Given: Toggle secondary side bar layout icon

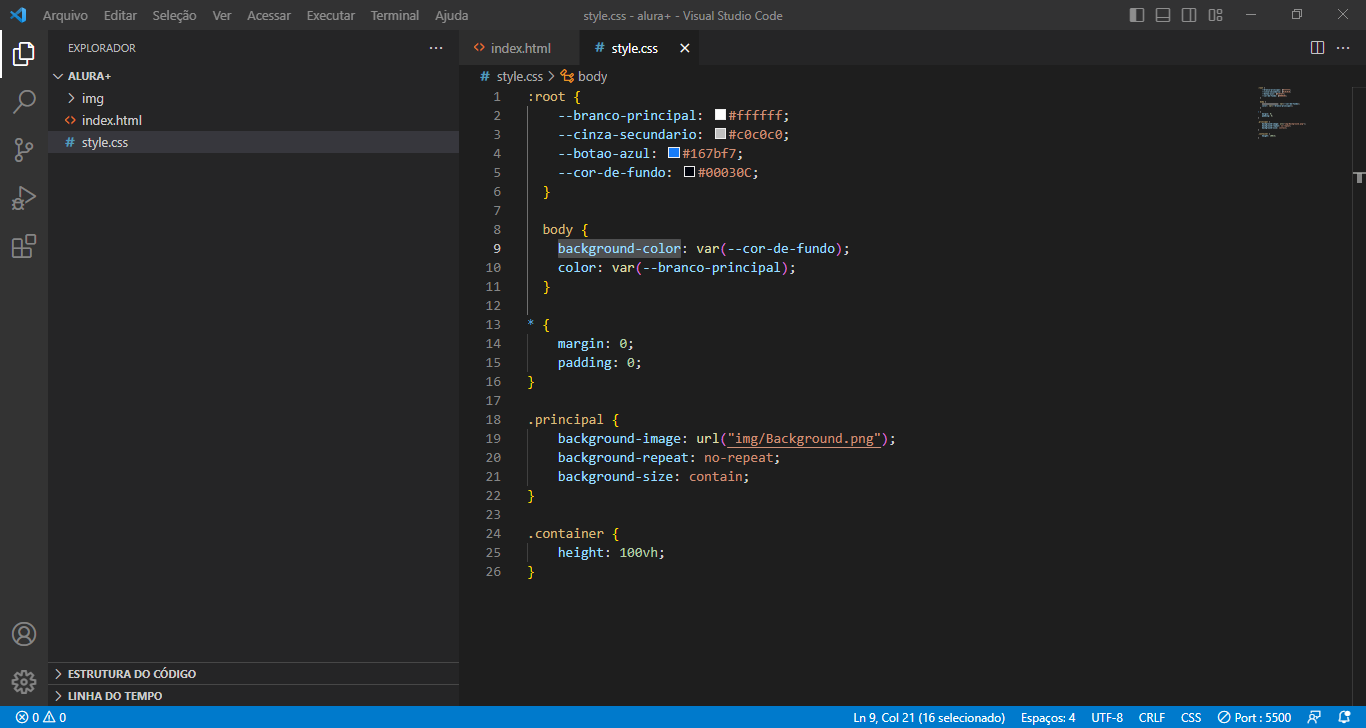Looking at the screenshot, I should (x=1189, y=15).
